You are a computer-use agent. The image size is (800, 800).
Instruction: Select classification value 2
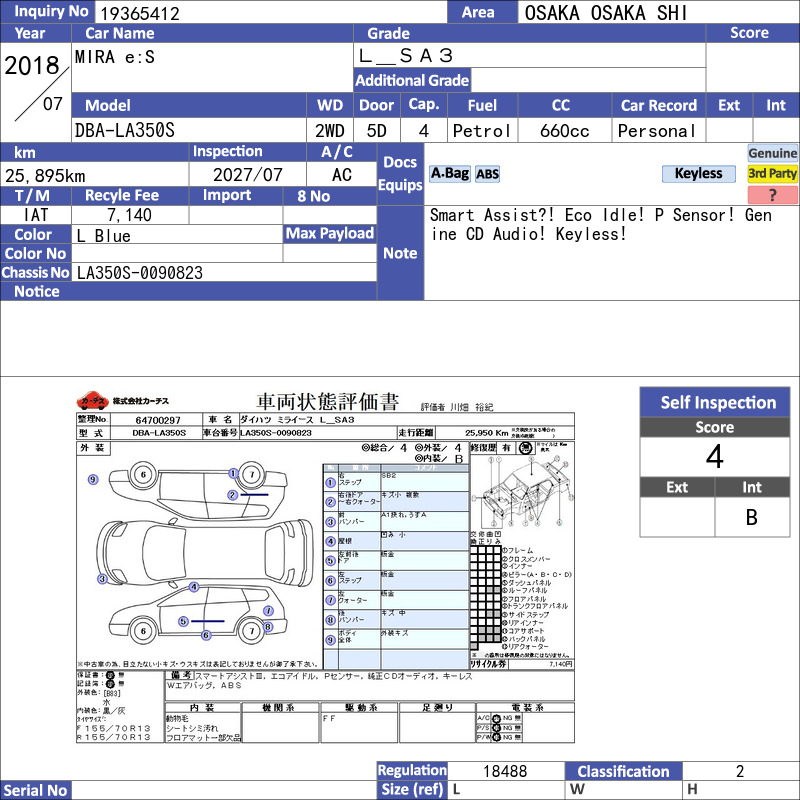(740, 771)
